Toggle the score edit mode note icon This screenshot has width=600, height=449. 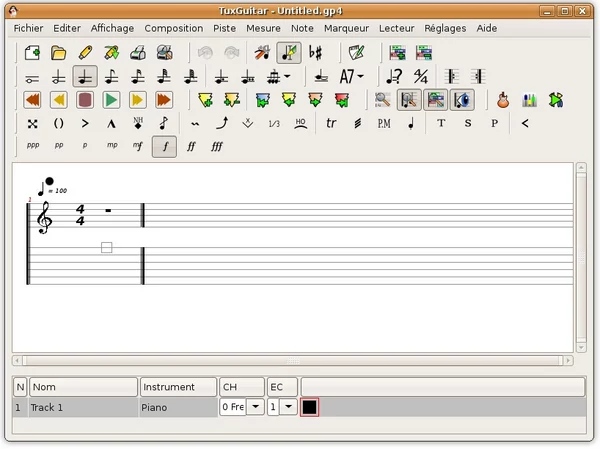[289, 53]
